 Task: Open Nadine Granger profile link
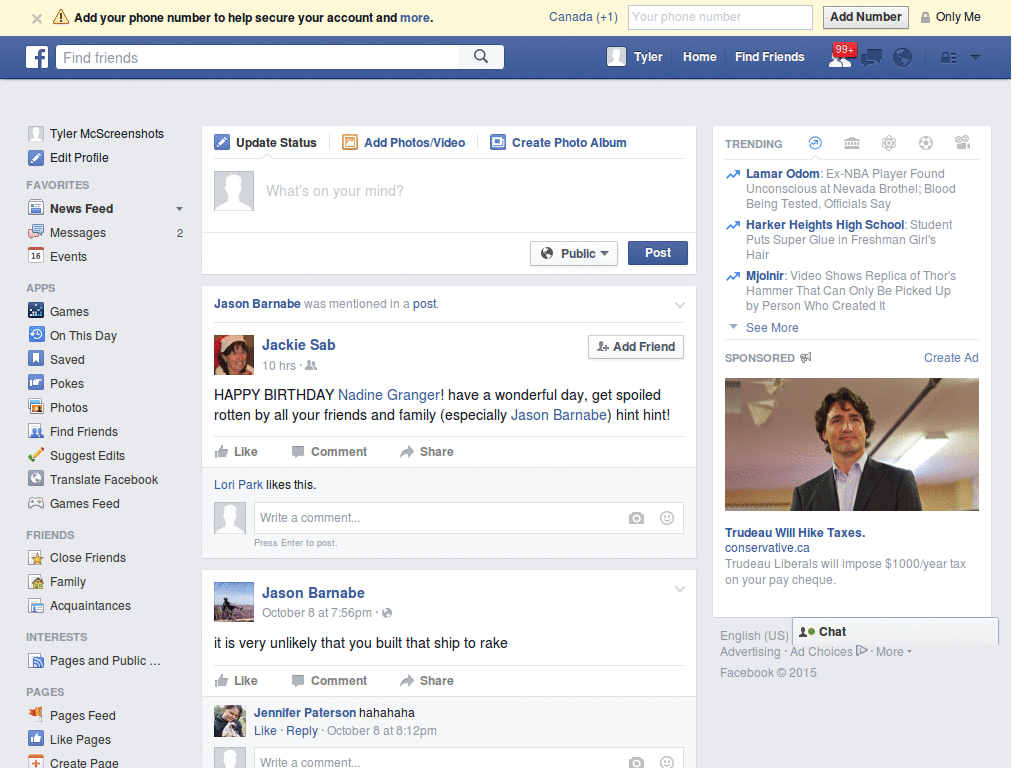pyautogui.click(x=389, y=395)
